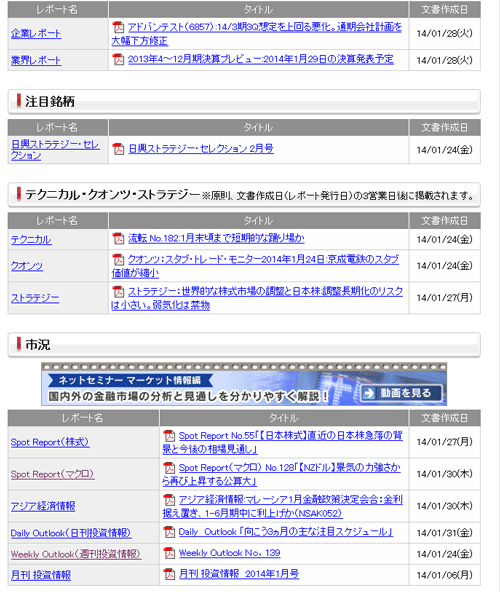Click date 14/01/31(金) in Daily Outlook row

pyautogui.click(x=444, y=533)
